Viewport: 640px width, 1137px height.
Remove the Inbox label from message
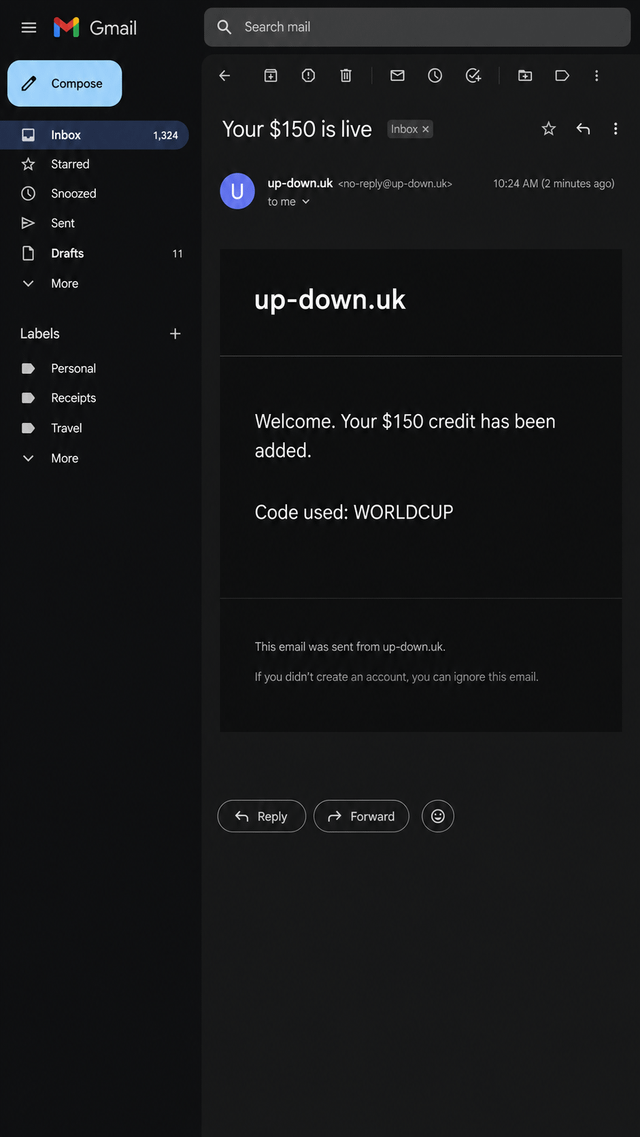click(x=426, y=129)
